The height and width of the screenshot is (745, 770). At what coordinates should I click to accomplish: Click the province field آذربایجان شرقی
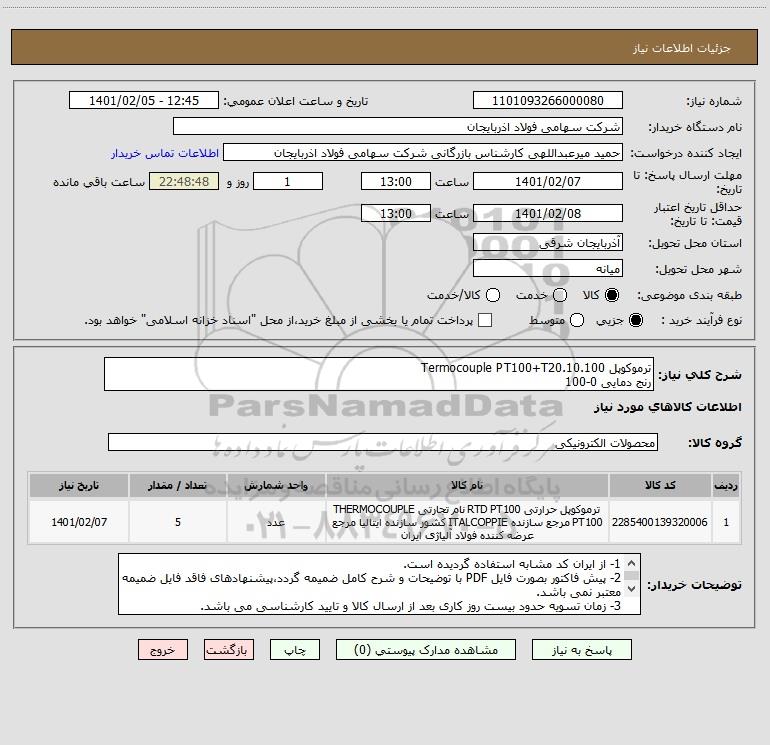(x=548, y=243)
